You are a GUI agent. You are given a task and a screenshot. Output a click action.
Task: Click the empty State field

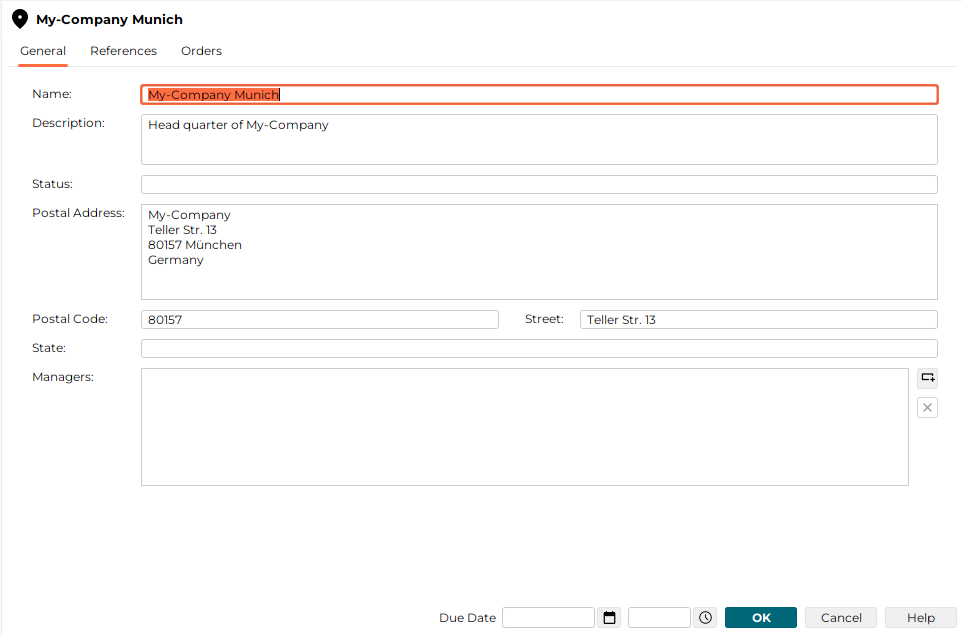(539, 348)
